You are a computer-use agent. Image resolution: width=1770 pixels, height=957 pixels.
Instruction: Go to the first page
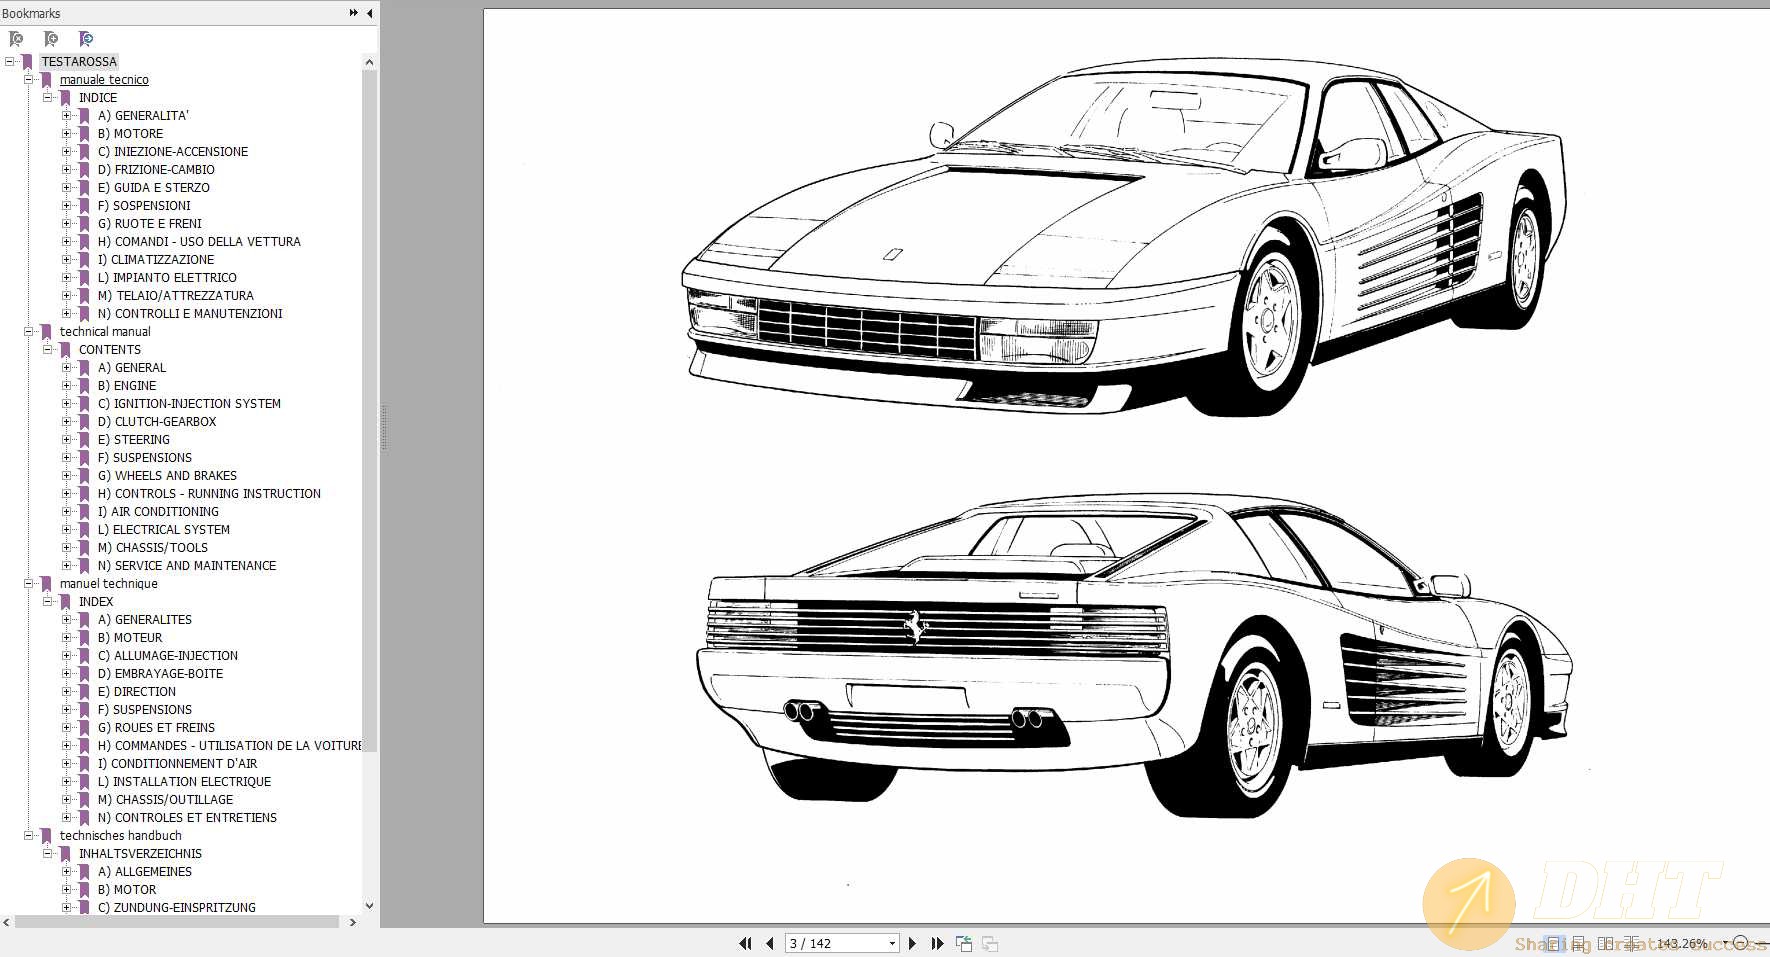point(745,943)
